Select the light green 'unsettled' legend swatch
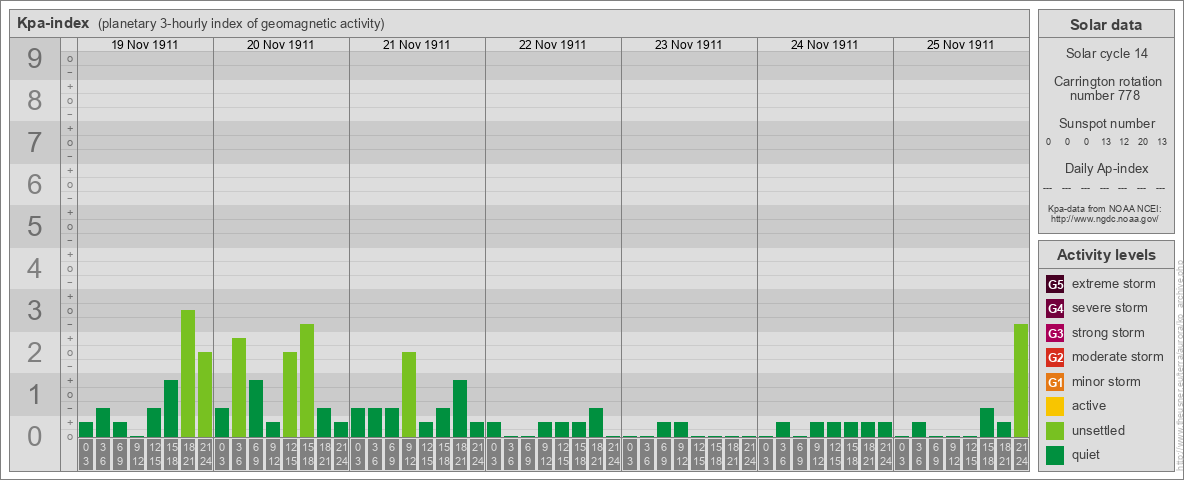 tap(1055, 431)
